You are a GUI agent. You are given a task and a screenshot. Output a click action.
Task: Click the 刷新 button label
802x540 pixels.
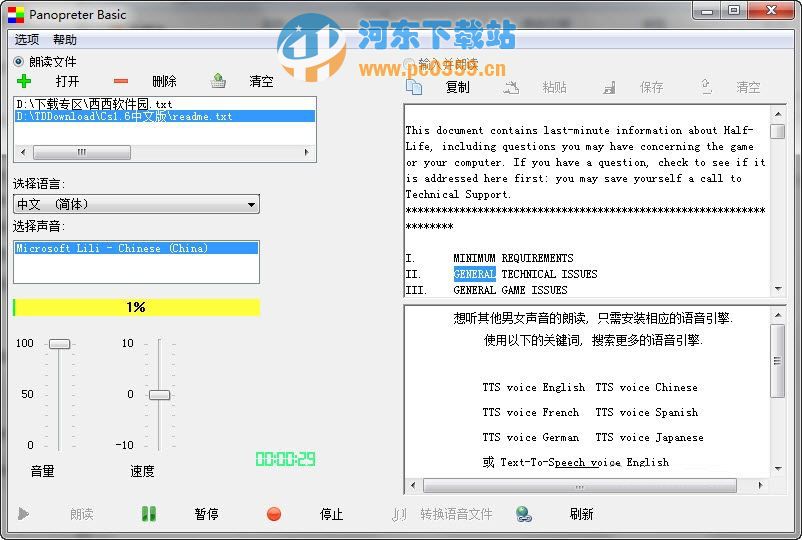[x=582, y=514]
